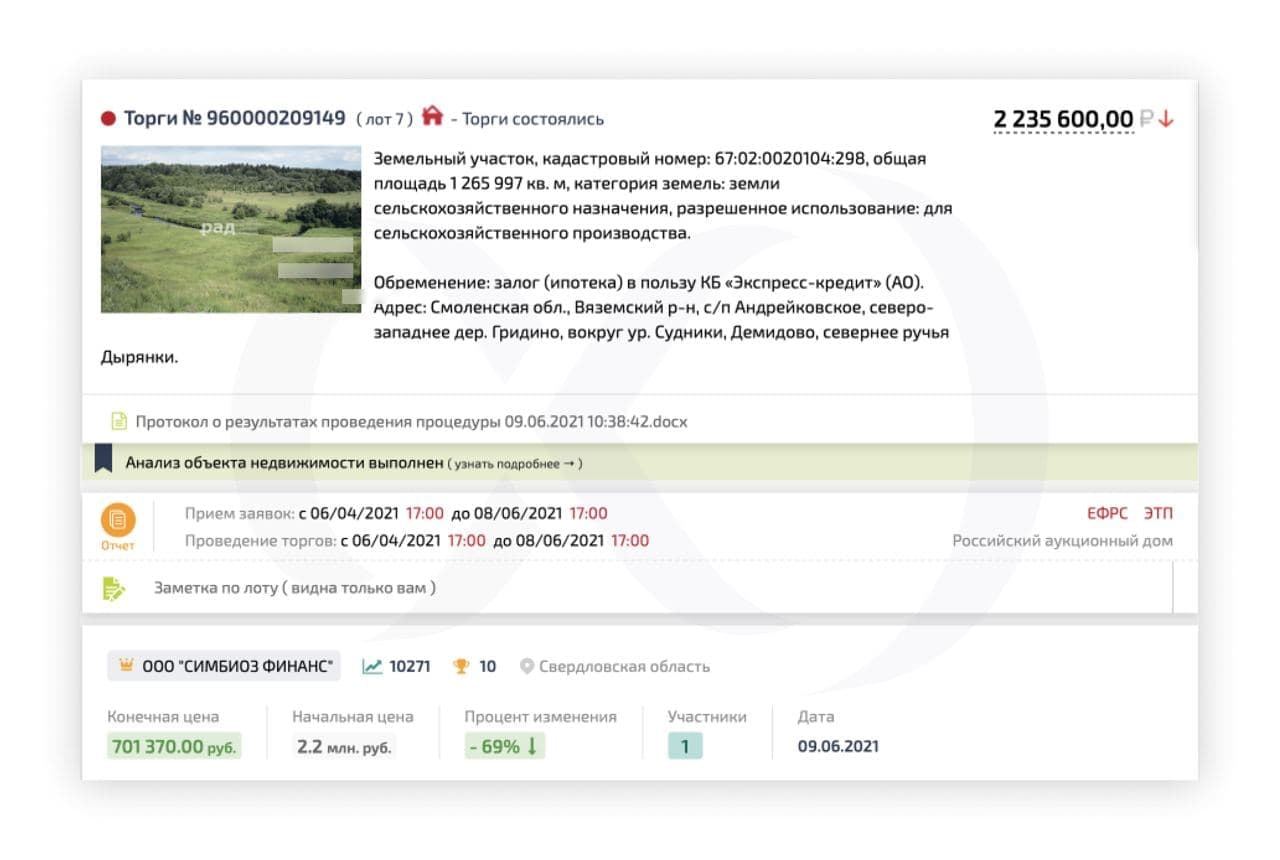Open the Протокол о результатах docx file
Screen dimensions: 1280x860
[x=412, y=422]
